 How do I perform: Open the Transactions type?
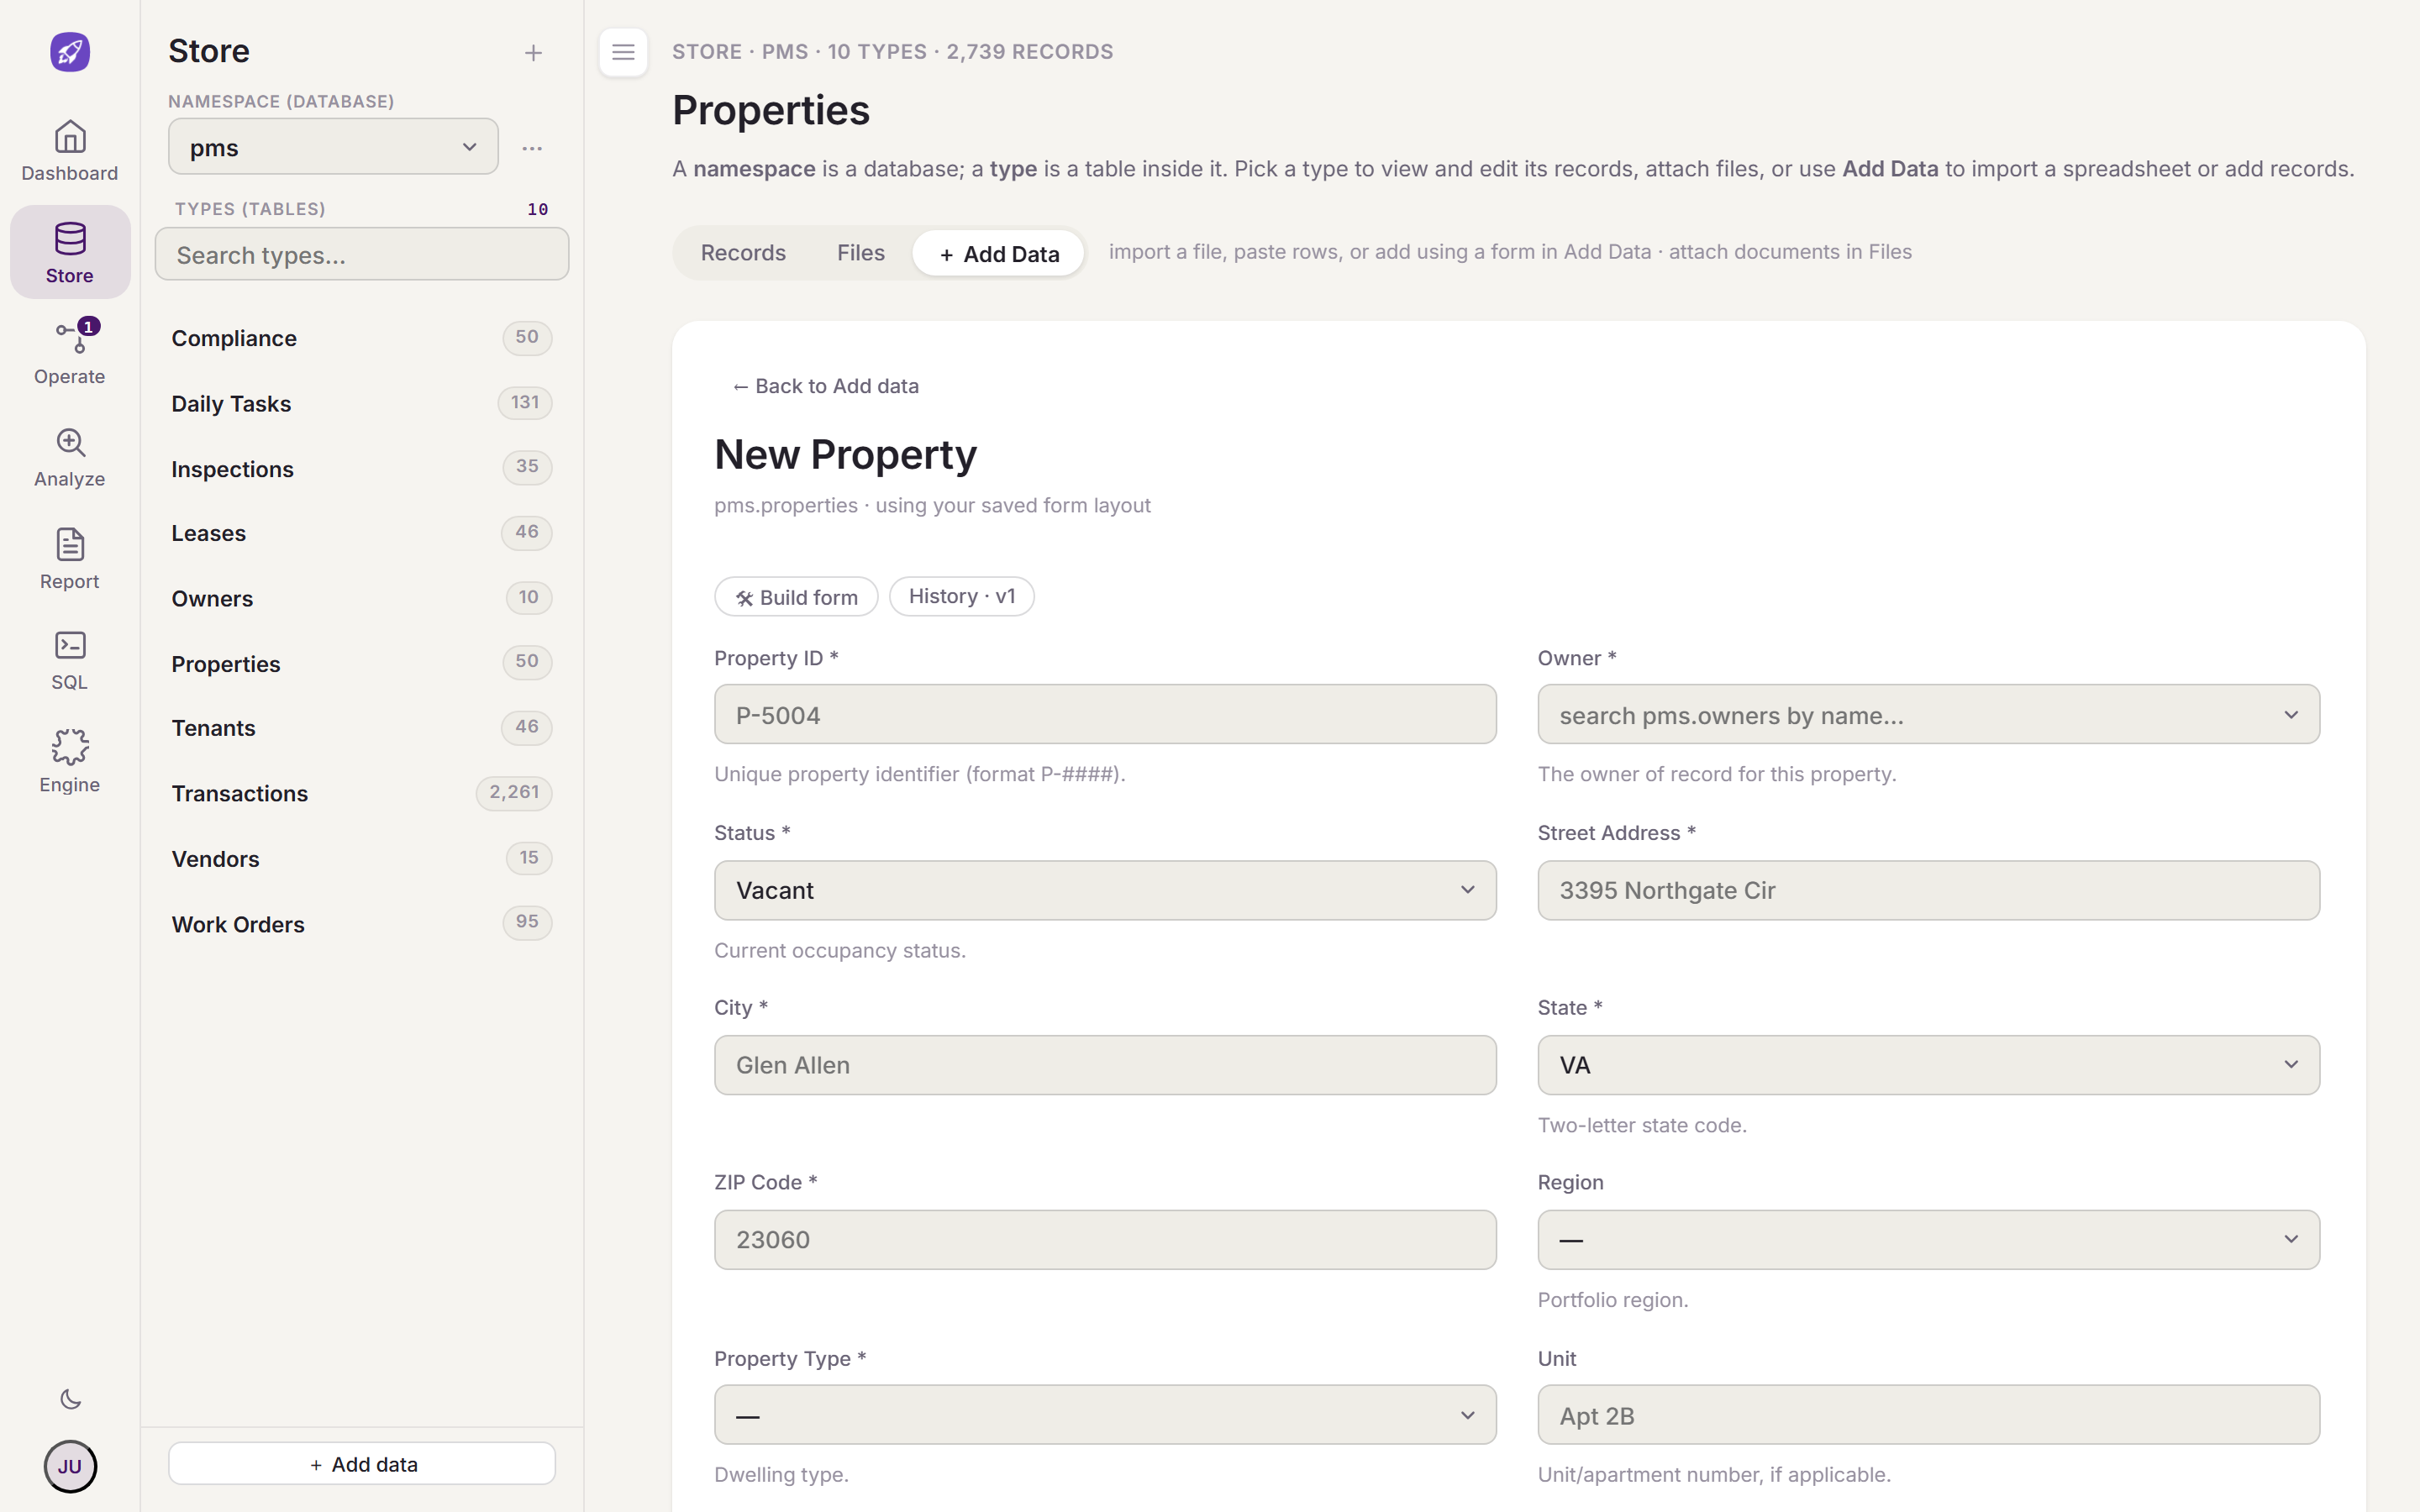(362, 793)
